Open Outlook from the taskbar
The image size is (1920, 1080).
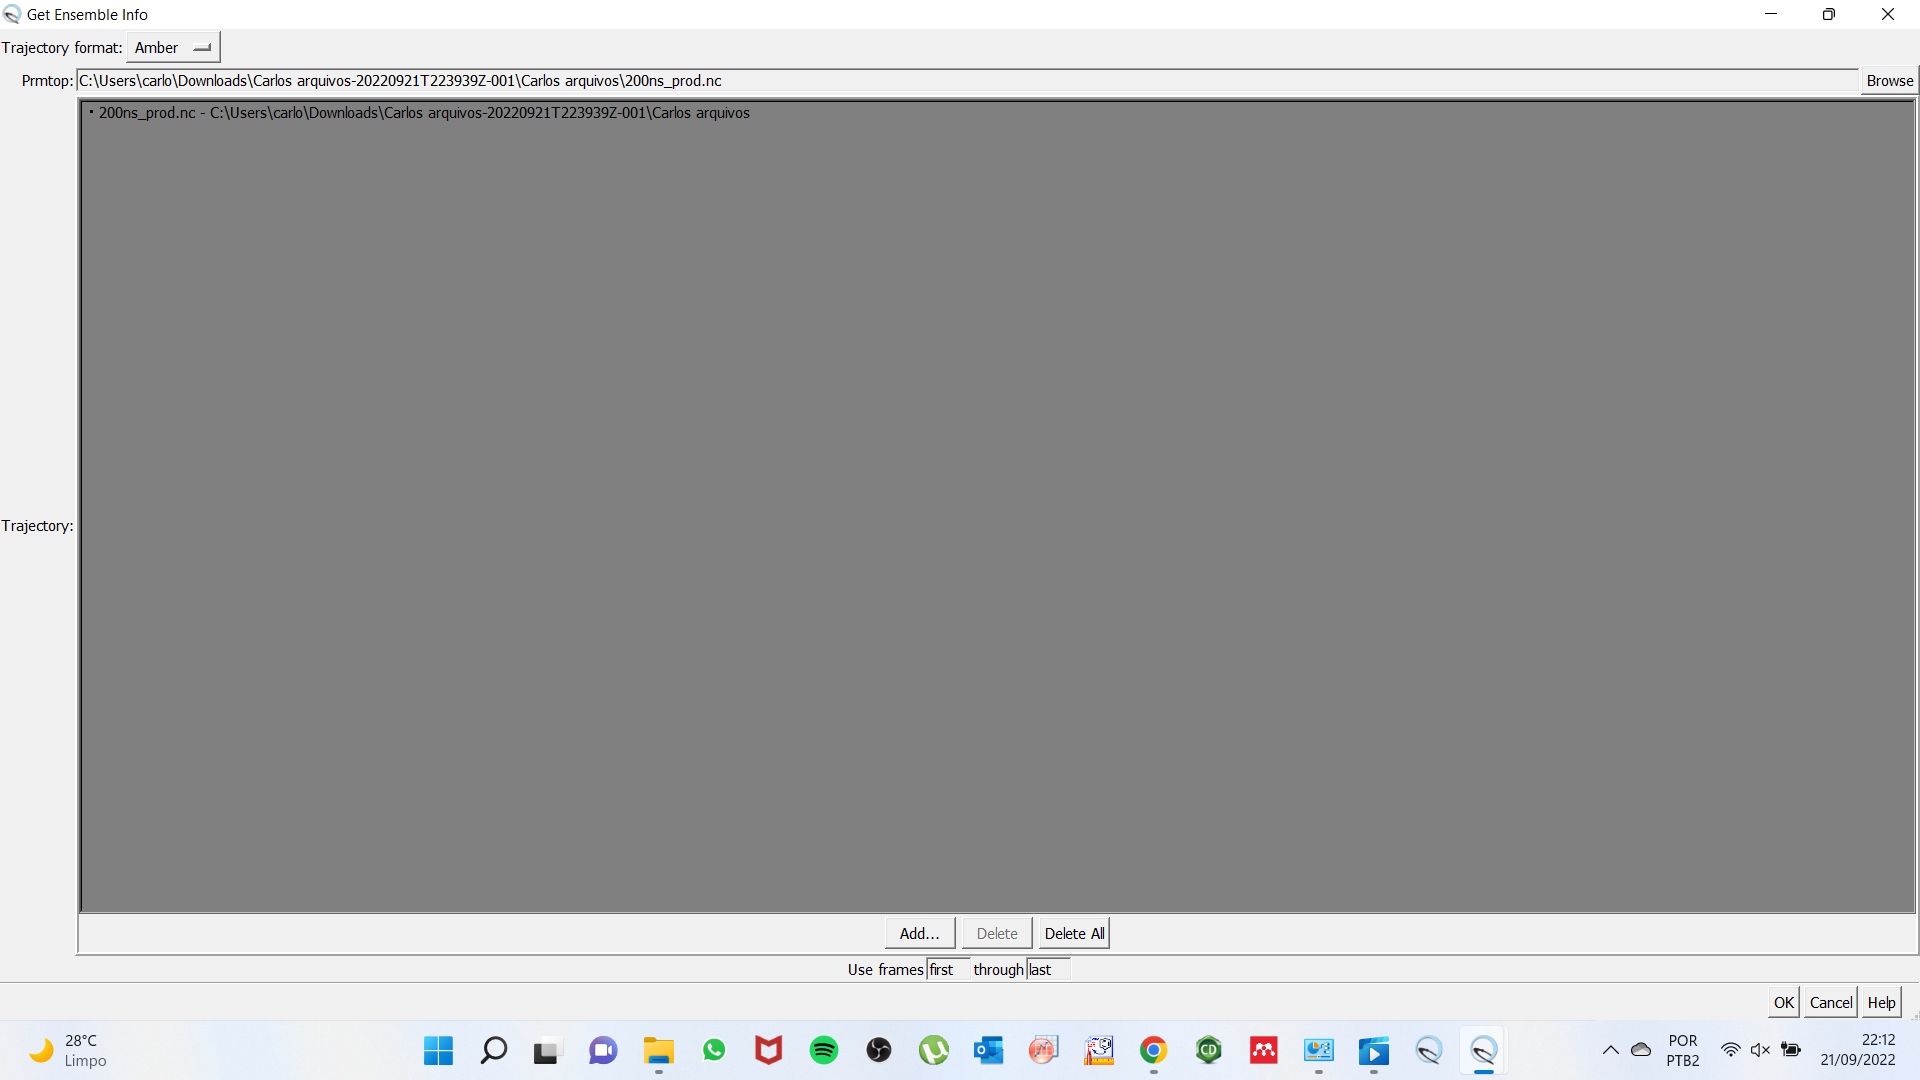click(x=988, y=1050)
